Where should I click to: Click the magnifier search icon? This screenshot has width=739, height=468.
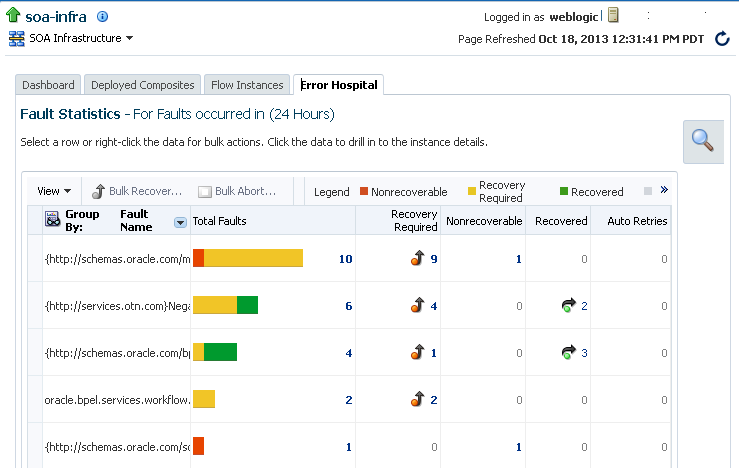click(x=703, y=141)
